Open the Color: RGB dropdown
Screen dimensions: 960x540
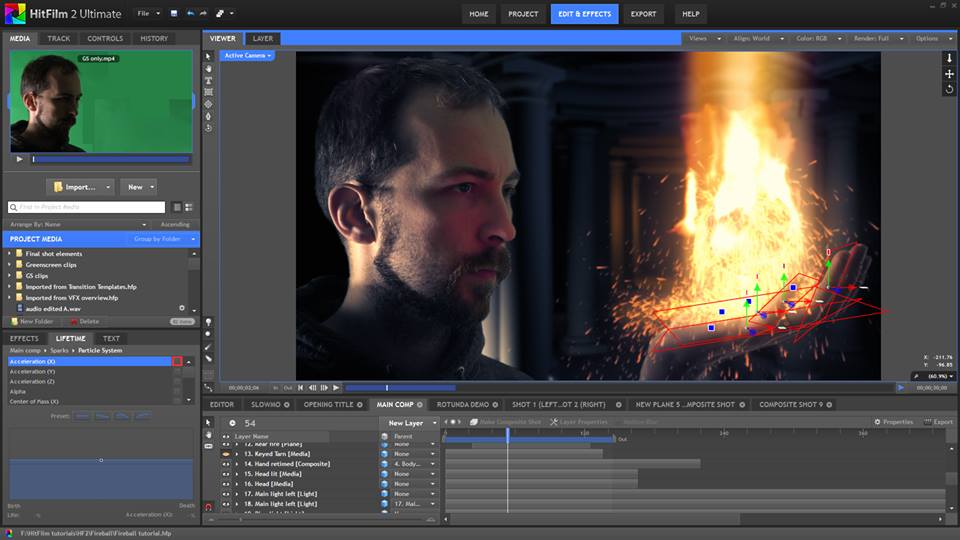[x=819, y=39]
